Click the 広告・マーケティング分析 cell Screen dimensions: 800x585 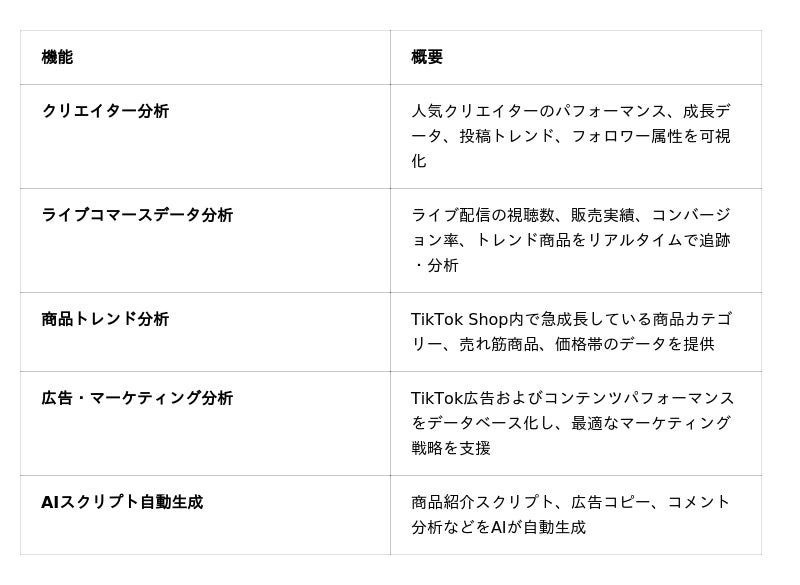(137, 398)
